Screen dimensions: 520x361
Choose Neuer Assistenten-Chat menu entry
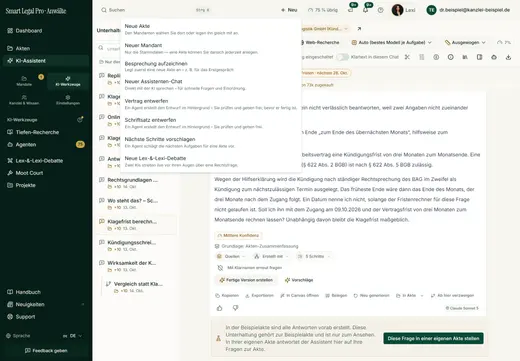211,85
